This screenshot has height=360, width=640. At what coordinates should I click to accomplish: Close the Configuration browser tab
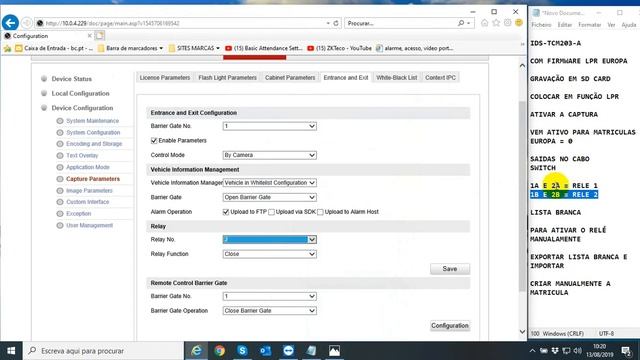89,36
